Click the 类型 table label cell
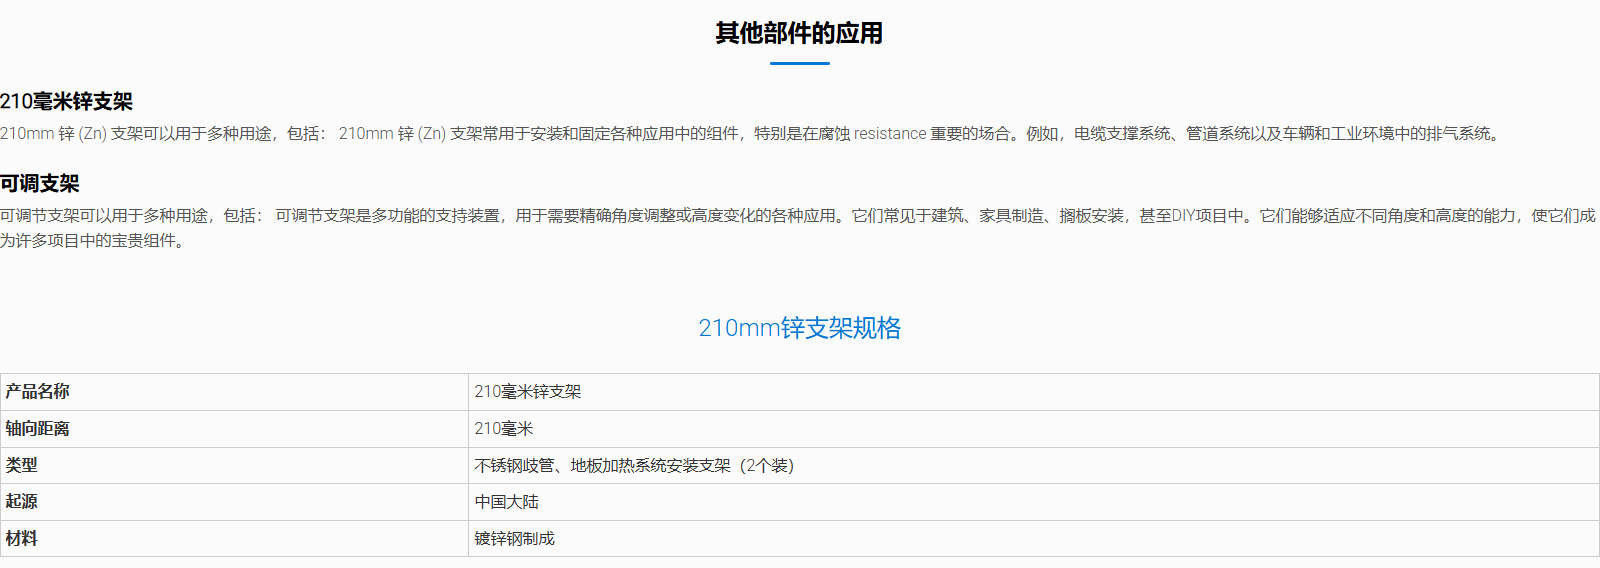1600x568 pixels. [22, 465]
